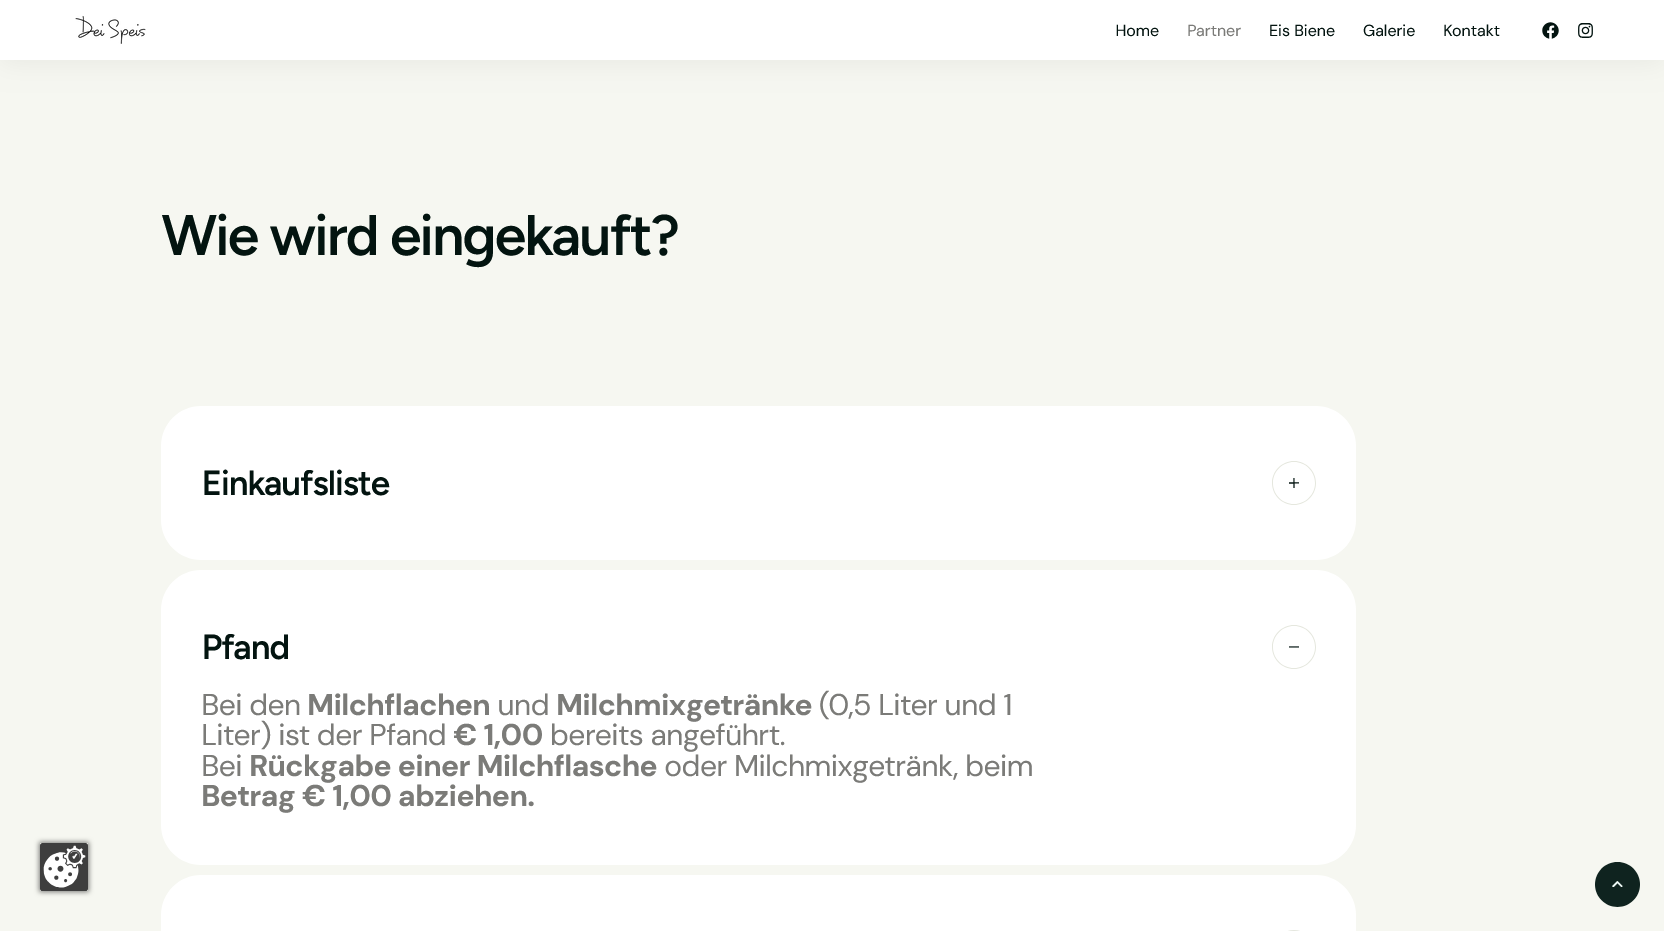Open the Instagram profile icon
This screenshot has width=1664, height=931.
(x=1585, y=30)
